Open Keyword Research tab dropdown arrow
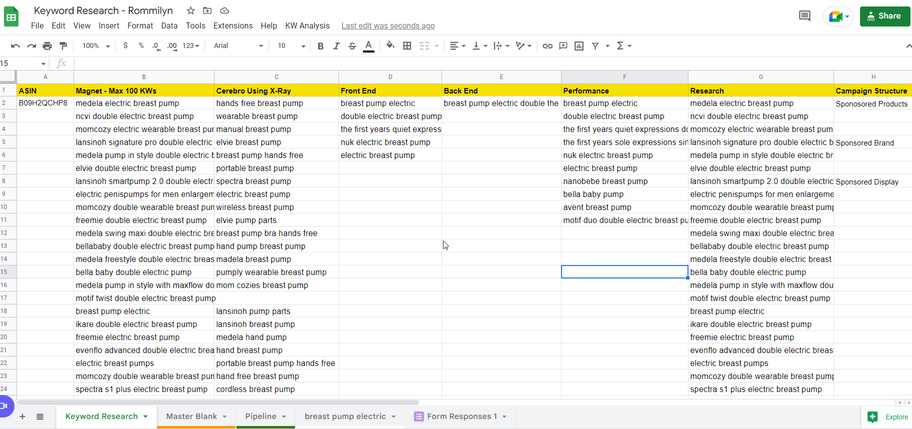Image resolution: width=912 pixels, height=429 pixels. pyautogui.click(x=145, y=416)
